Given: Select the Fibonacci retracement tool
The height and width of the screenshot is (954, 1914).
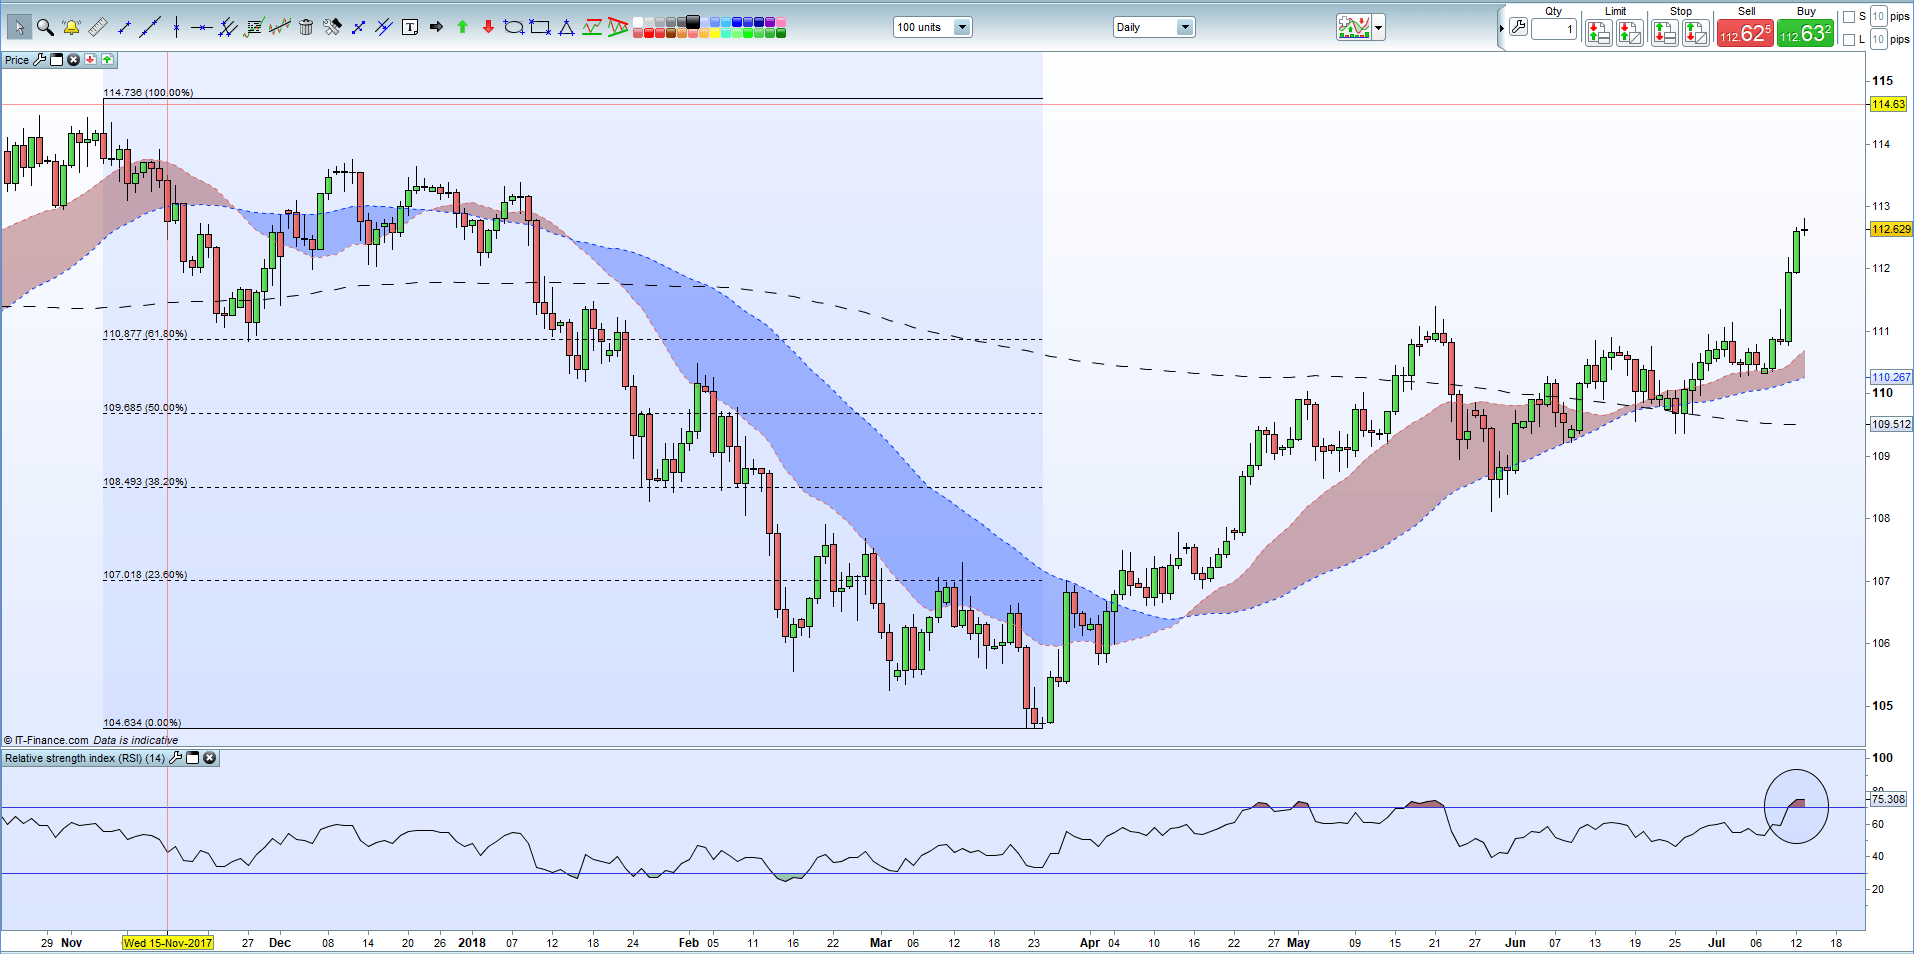Looking at the screenshot, I should click(x=254, y=27).
